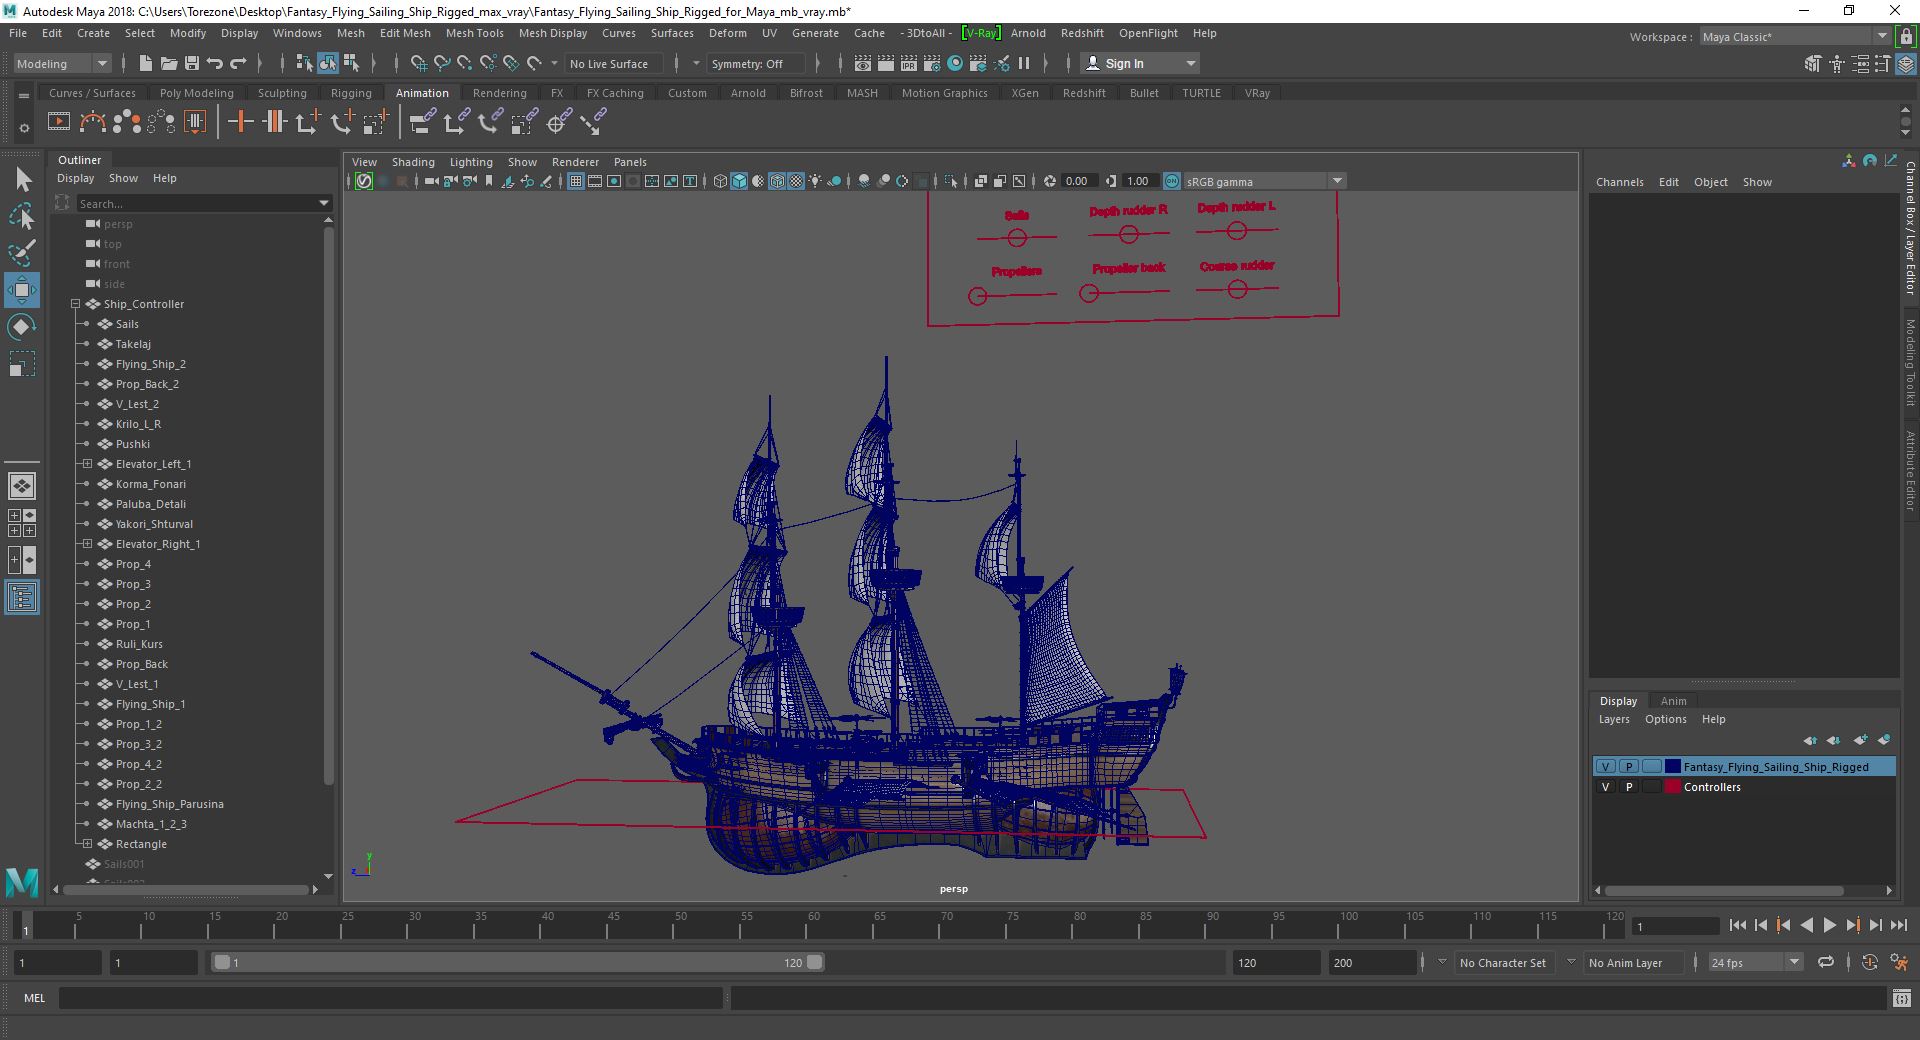This screenshot has height=1040, width=1920.
Task: Open the Mesh Tools menu
Action: (474, 33)
